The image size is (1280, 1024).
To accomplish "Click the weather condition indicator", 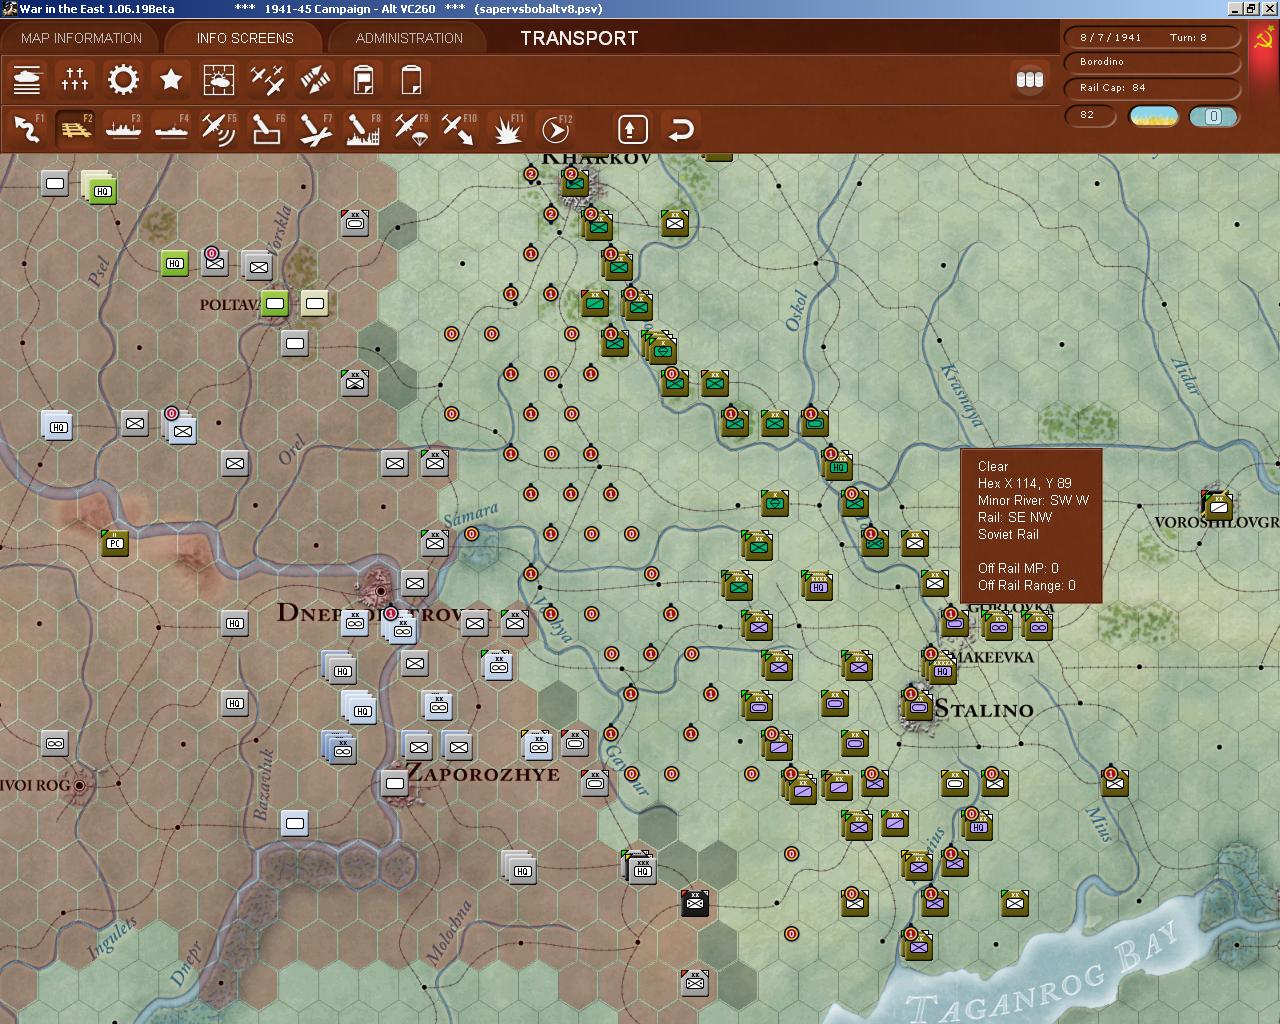I will tap(1153, 116).
